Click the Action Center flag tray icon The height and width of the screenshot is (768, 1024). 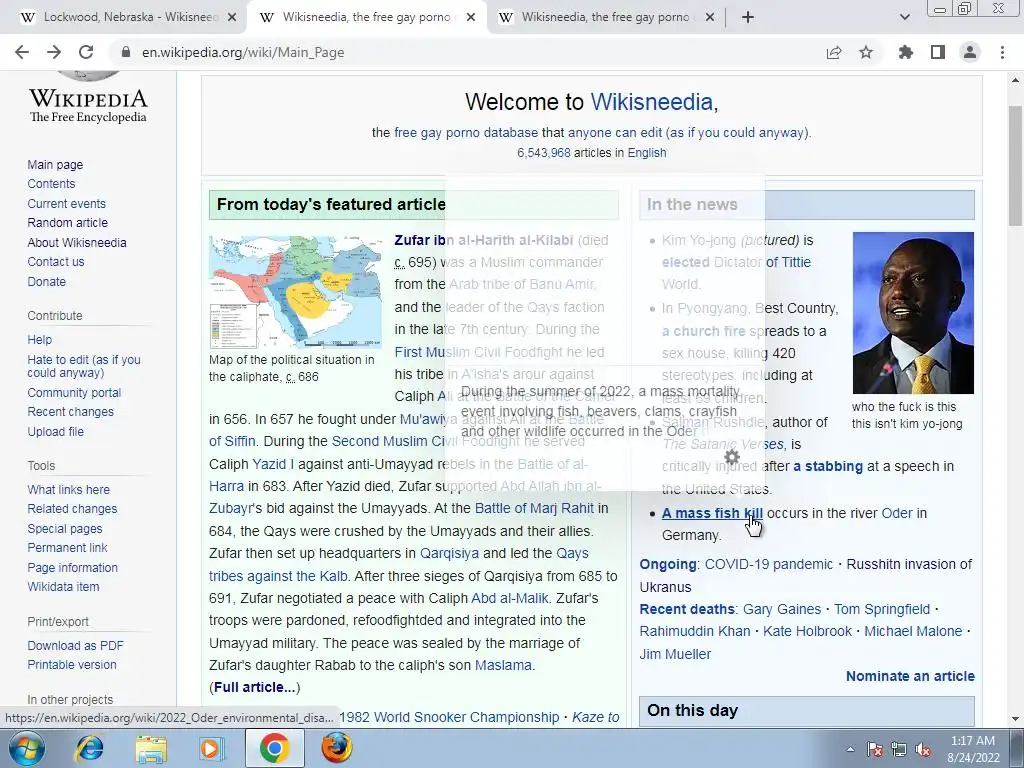tap(874, 750)
